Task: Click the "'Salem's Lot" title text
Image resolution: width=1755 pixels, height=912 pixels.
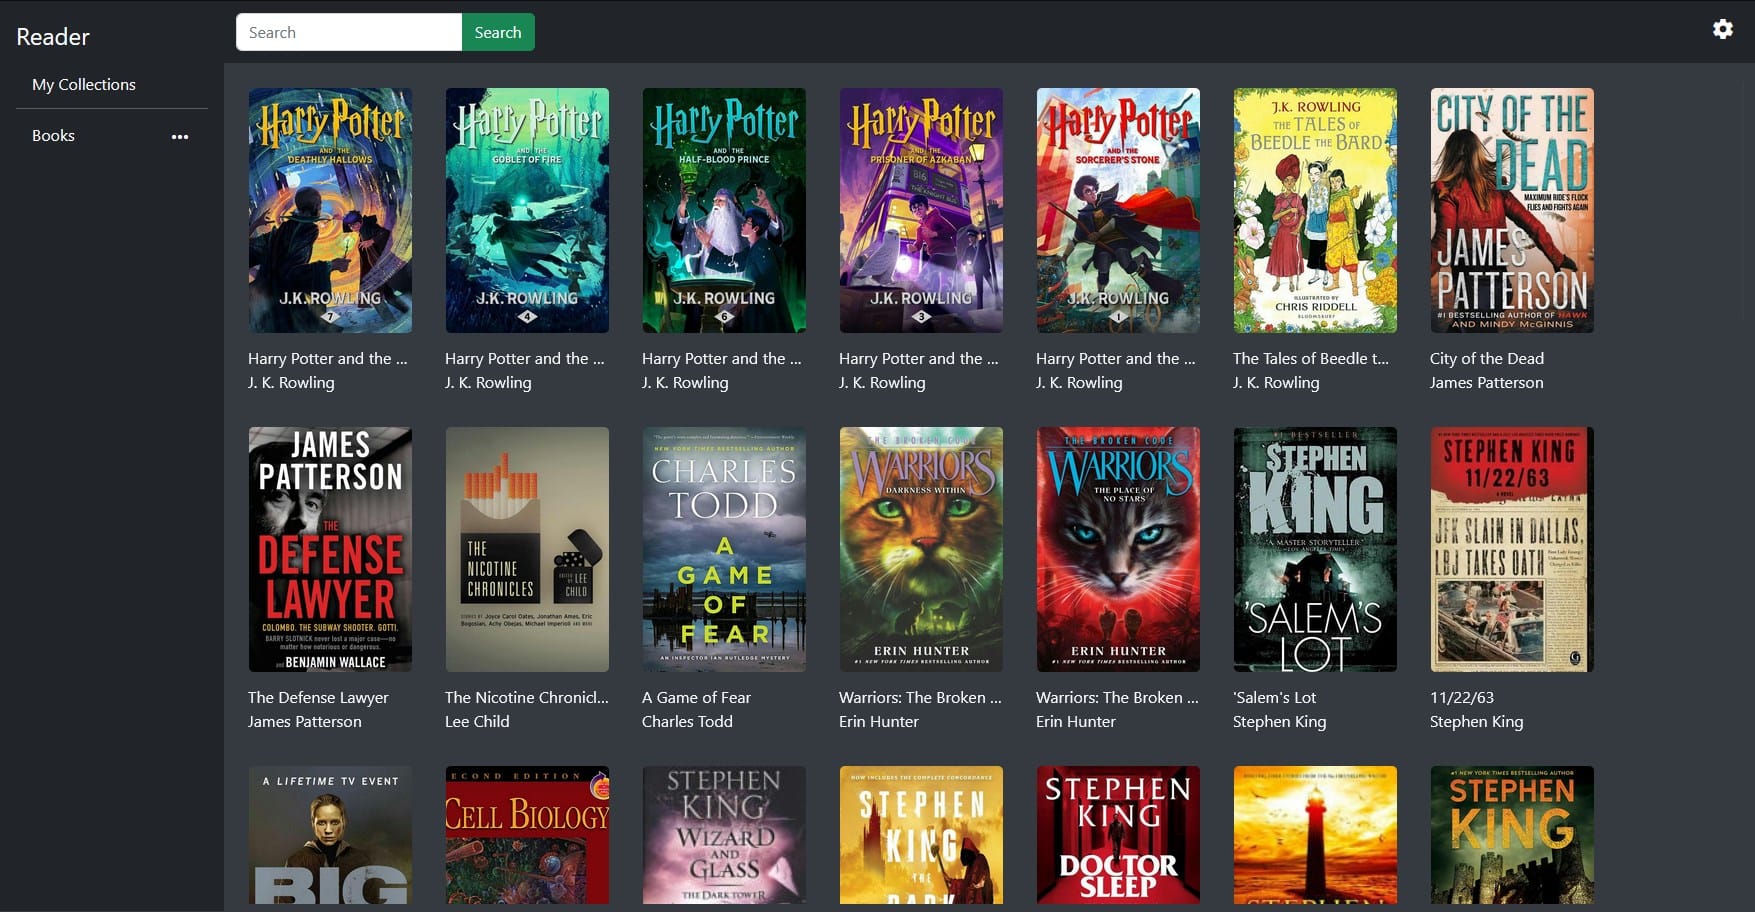Action: click(x=1275, y=697)
